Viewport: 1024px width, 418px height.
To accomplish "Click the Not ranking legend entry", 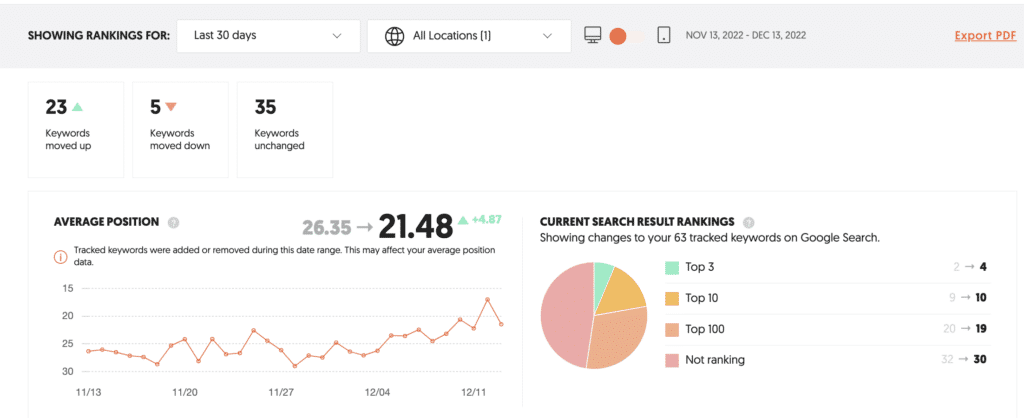I will pyautogui.click(x=716, y=360).
